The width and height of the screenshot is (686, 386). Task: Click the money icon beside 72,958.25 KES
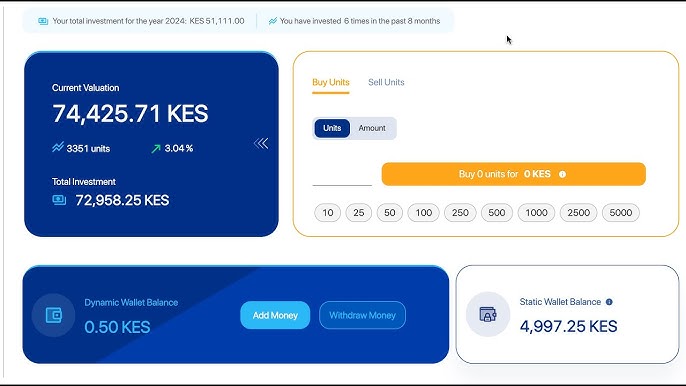pos(59,200)
